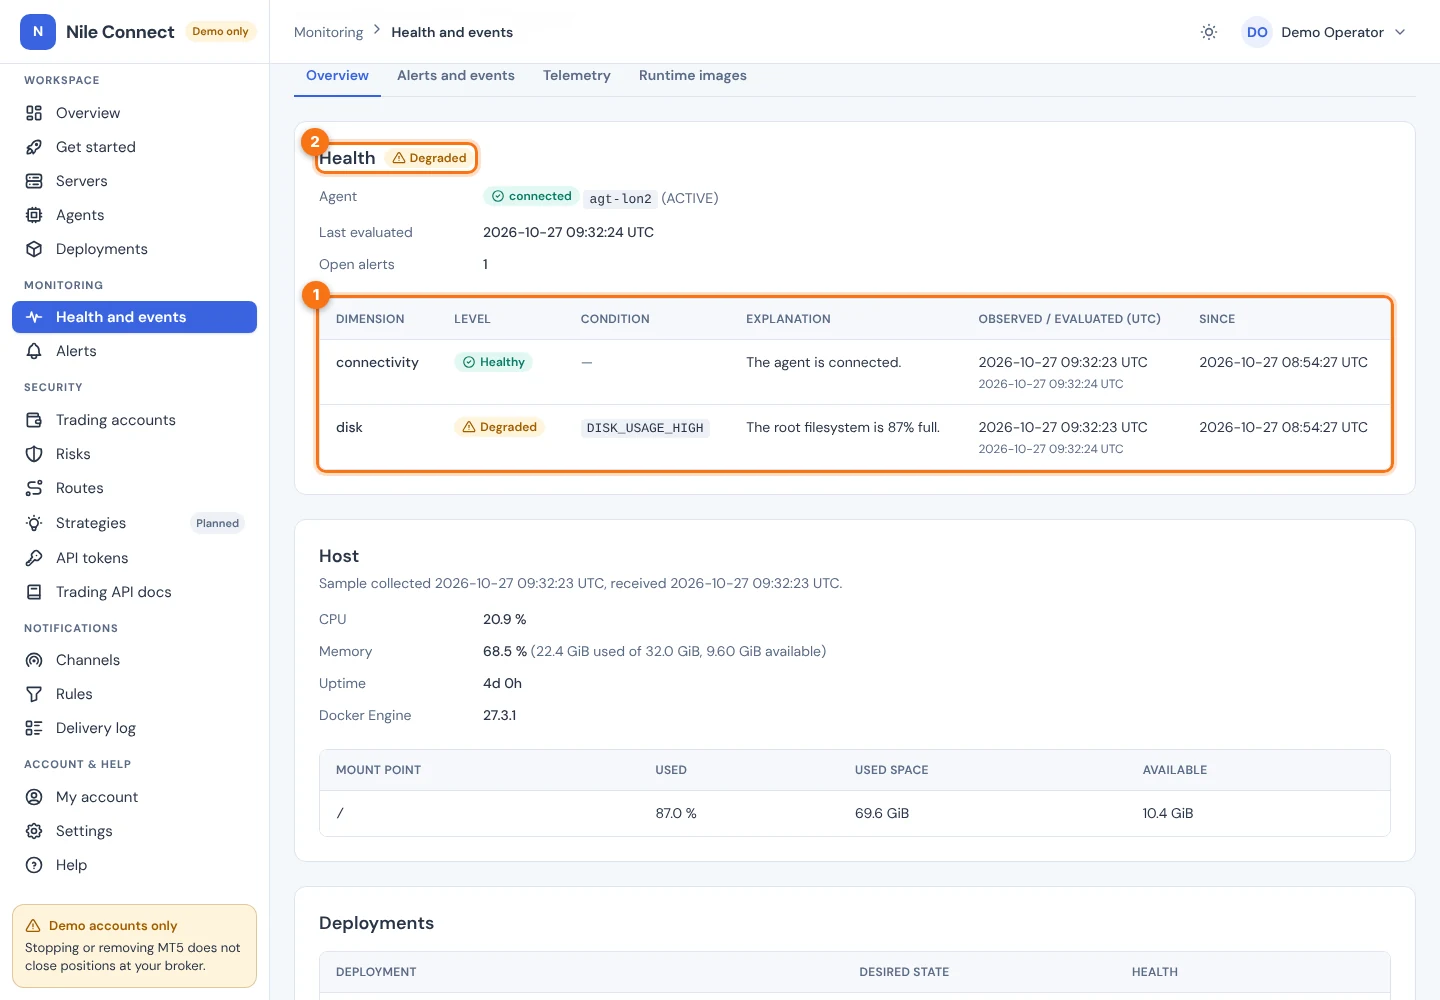Click the Alerts bell icon
1440x1000 pixels.
(34, 351)
